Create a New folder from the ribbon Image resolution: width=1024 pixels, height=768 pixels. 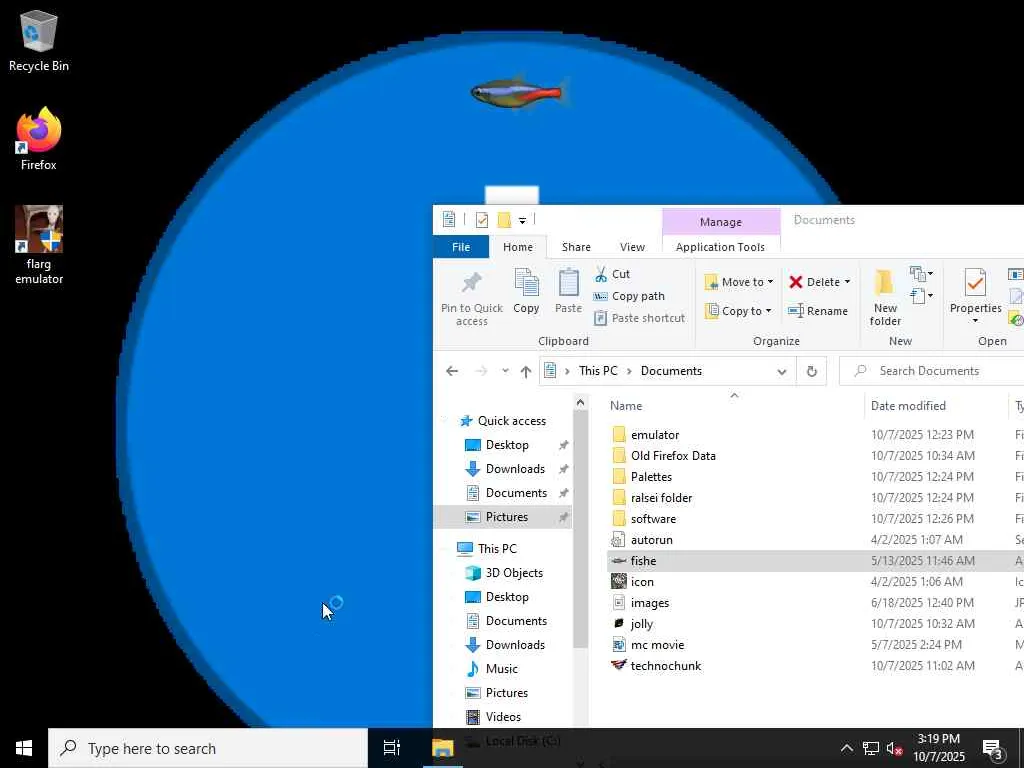pyautogui.click(x=885, y=297)
